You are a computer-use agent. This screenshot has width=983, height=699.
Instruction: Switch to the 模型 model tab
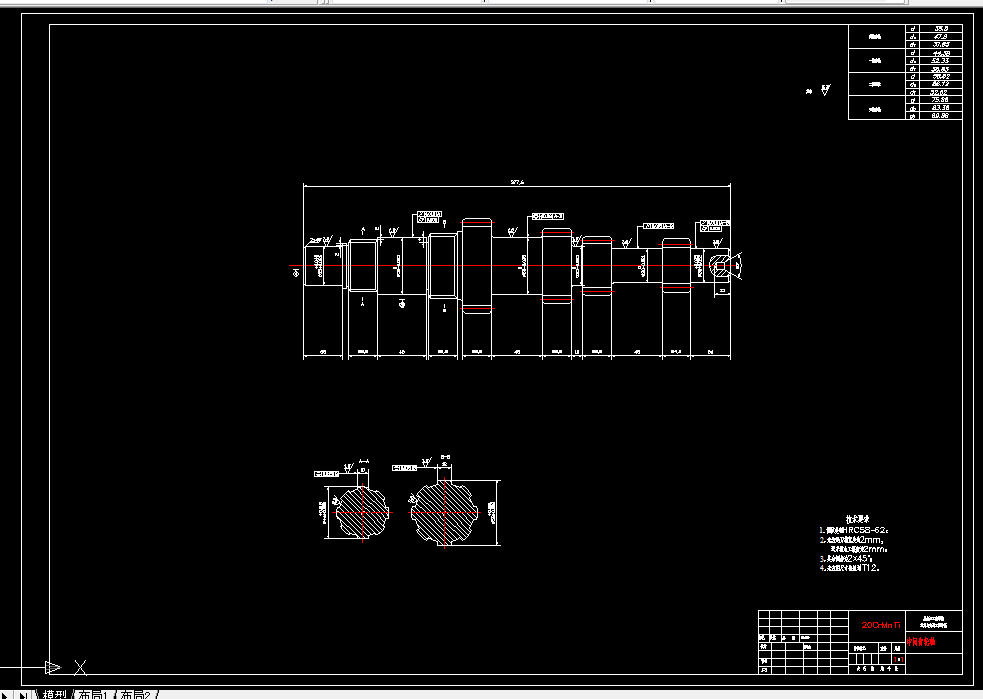click(x=55, y=695)
